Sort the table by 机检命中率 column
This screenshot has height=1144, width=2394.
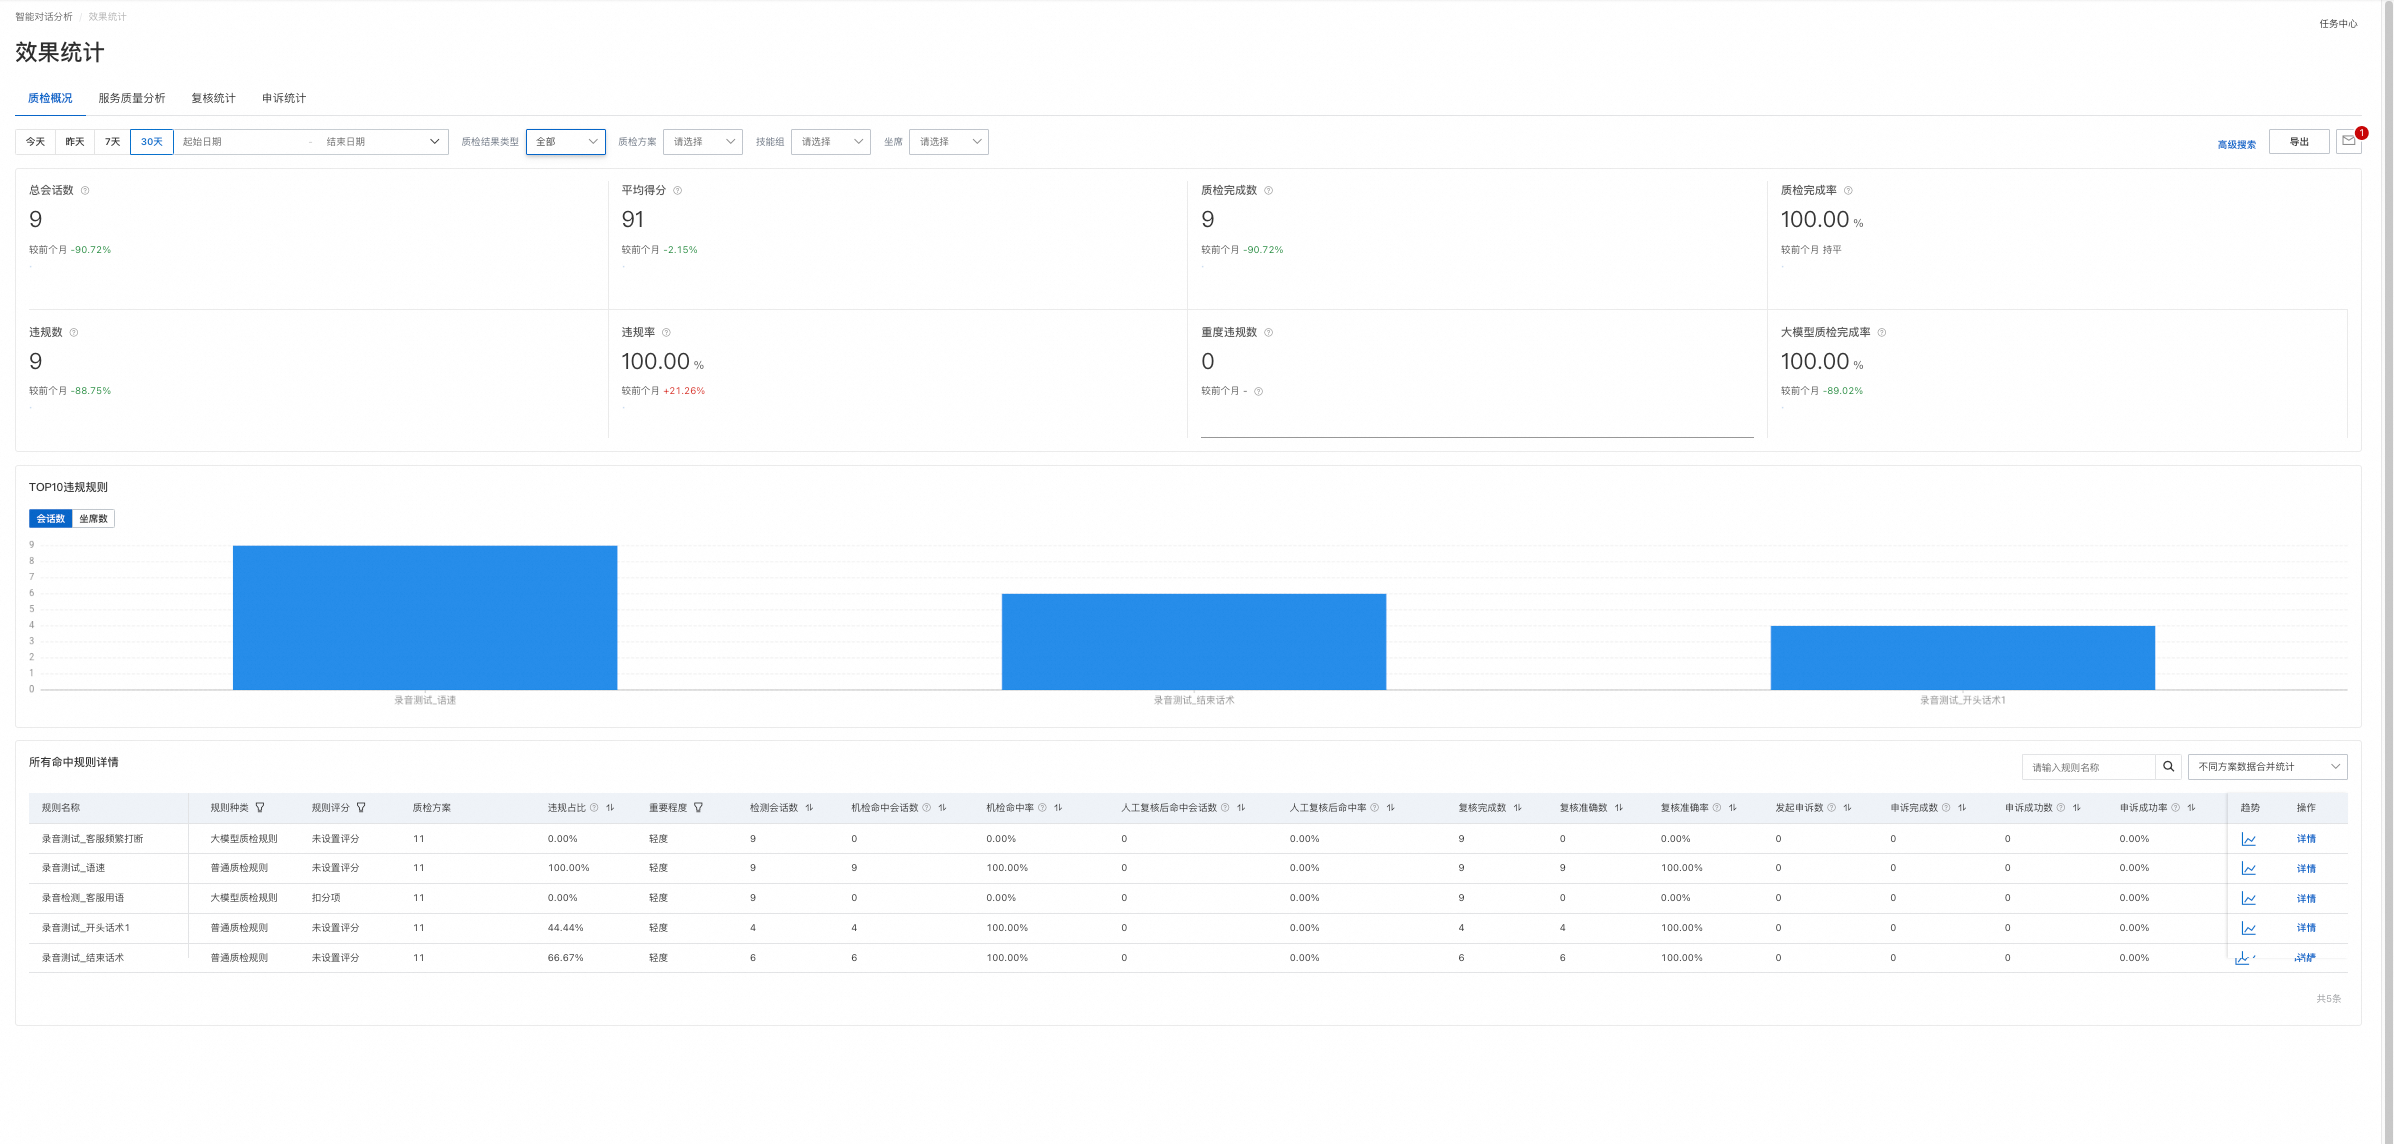pos(1058,808)
